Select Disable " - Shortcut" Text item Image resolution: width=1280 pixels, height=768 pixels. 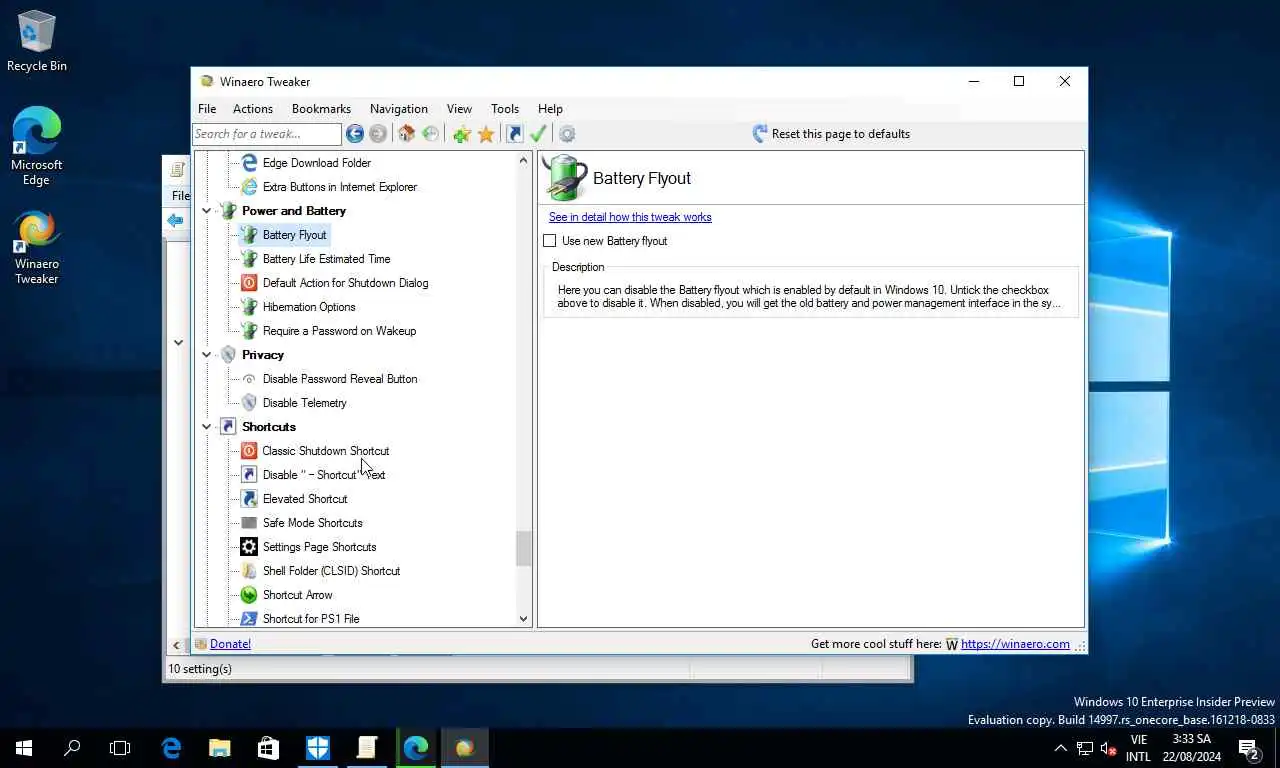pyautogui.click(x=323, y=475)
